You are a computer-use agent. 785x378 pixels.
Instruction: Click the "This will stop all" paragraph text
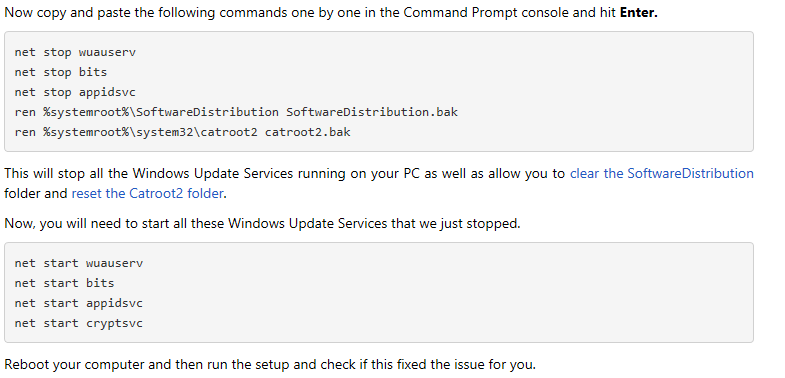point(379,183)
